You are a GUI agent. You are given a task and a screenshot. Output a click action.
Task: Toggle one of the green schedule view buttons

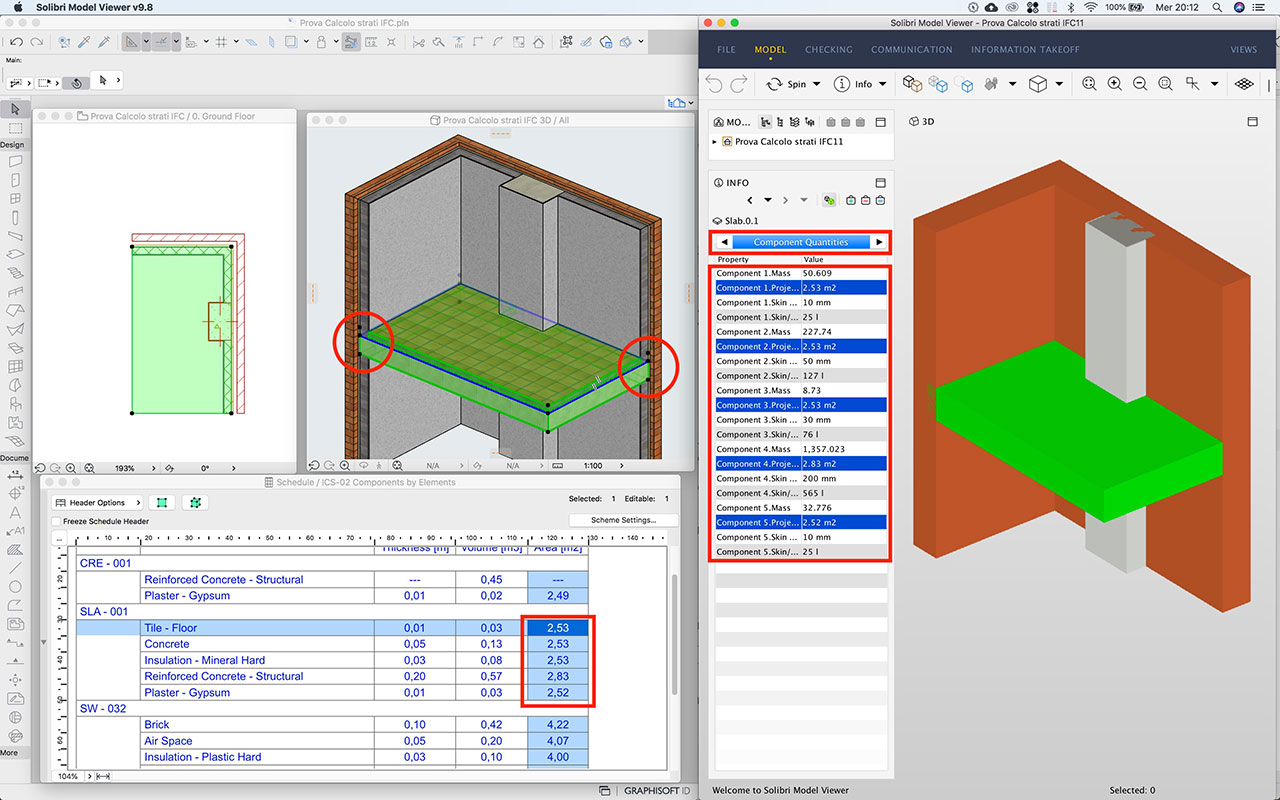click(x=162, y=502)
